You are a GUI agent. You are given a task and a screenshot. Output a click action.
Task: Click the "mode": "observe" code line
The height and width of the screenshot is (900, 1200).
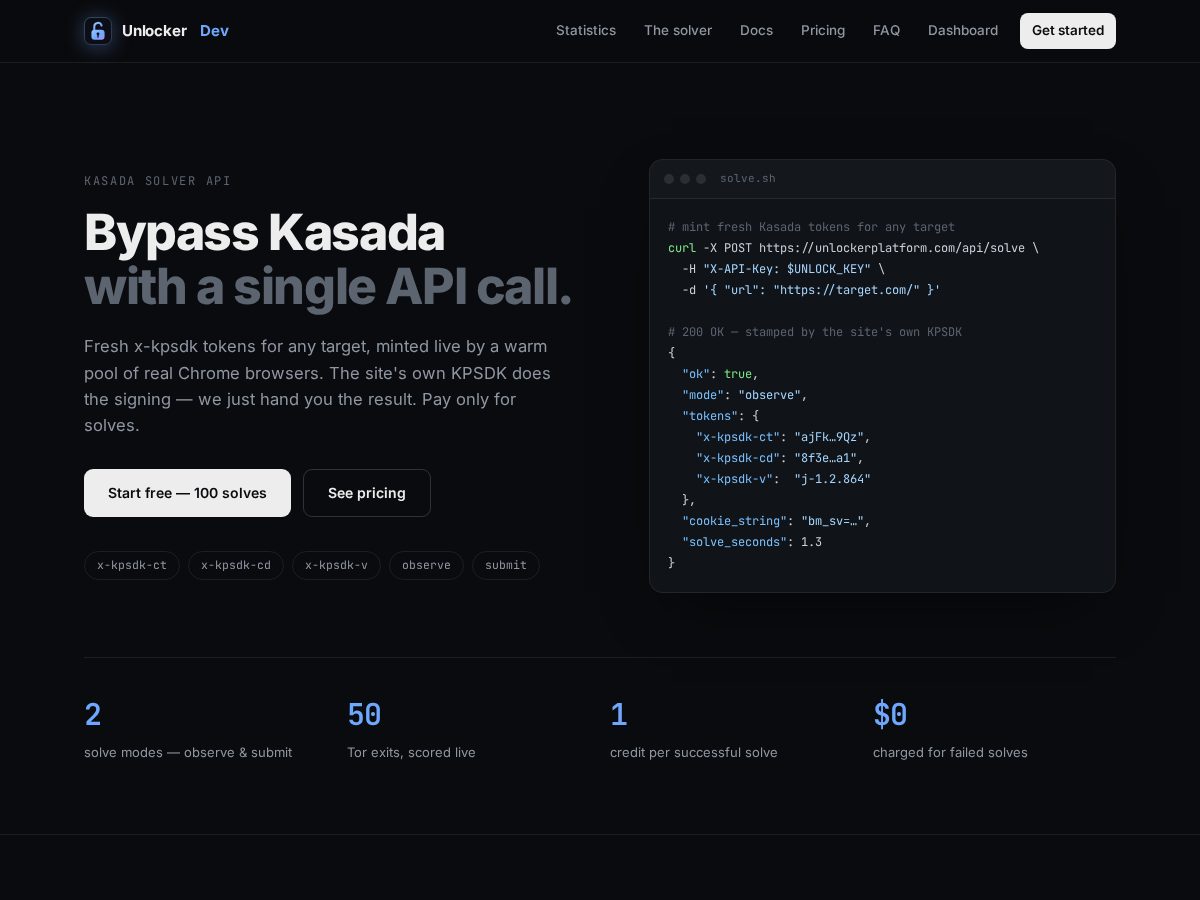745,395
